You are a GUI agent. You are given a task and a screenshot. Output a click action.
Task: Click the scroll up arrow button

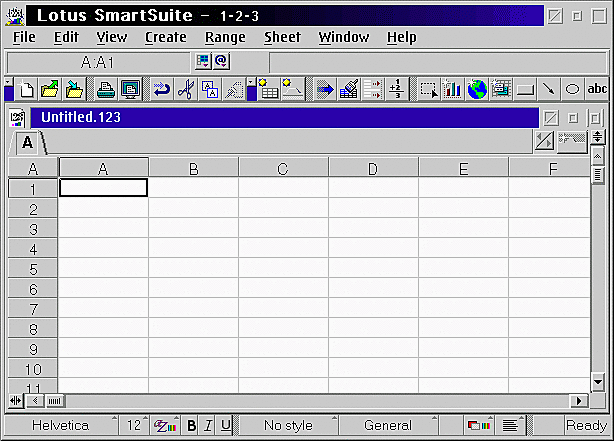point(598,156)
